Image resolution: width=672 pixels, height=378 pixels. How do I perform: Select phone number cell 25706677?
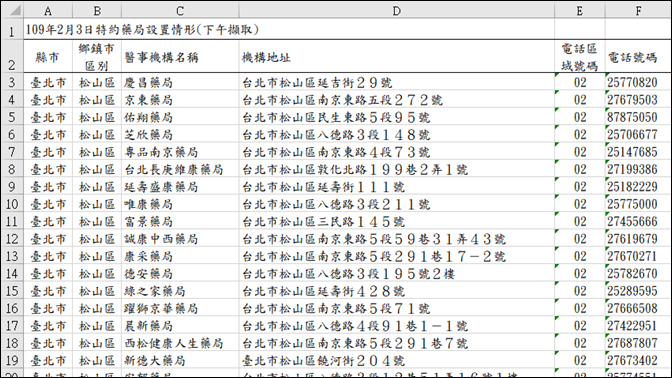click(x=638, y=135)
